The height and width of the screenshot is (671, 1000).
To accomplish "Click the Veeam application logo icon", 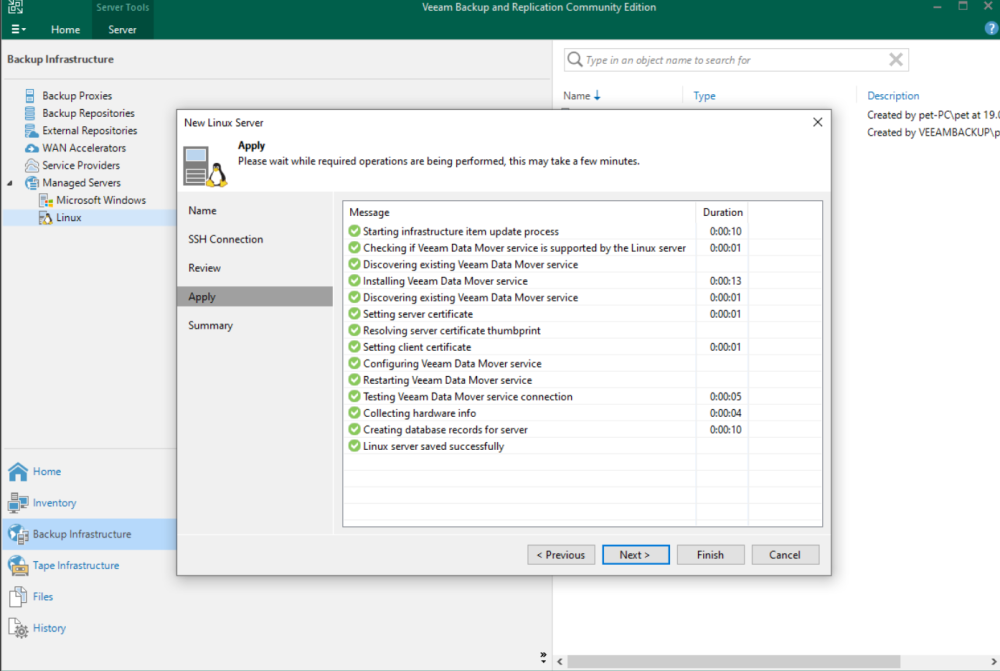I will [15, 7].
